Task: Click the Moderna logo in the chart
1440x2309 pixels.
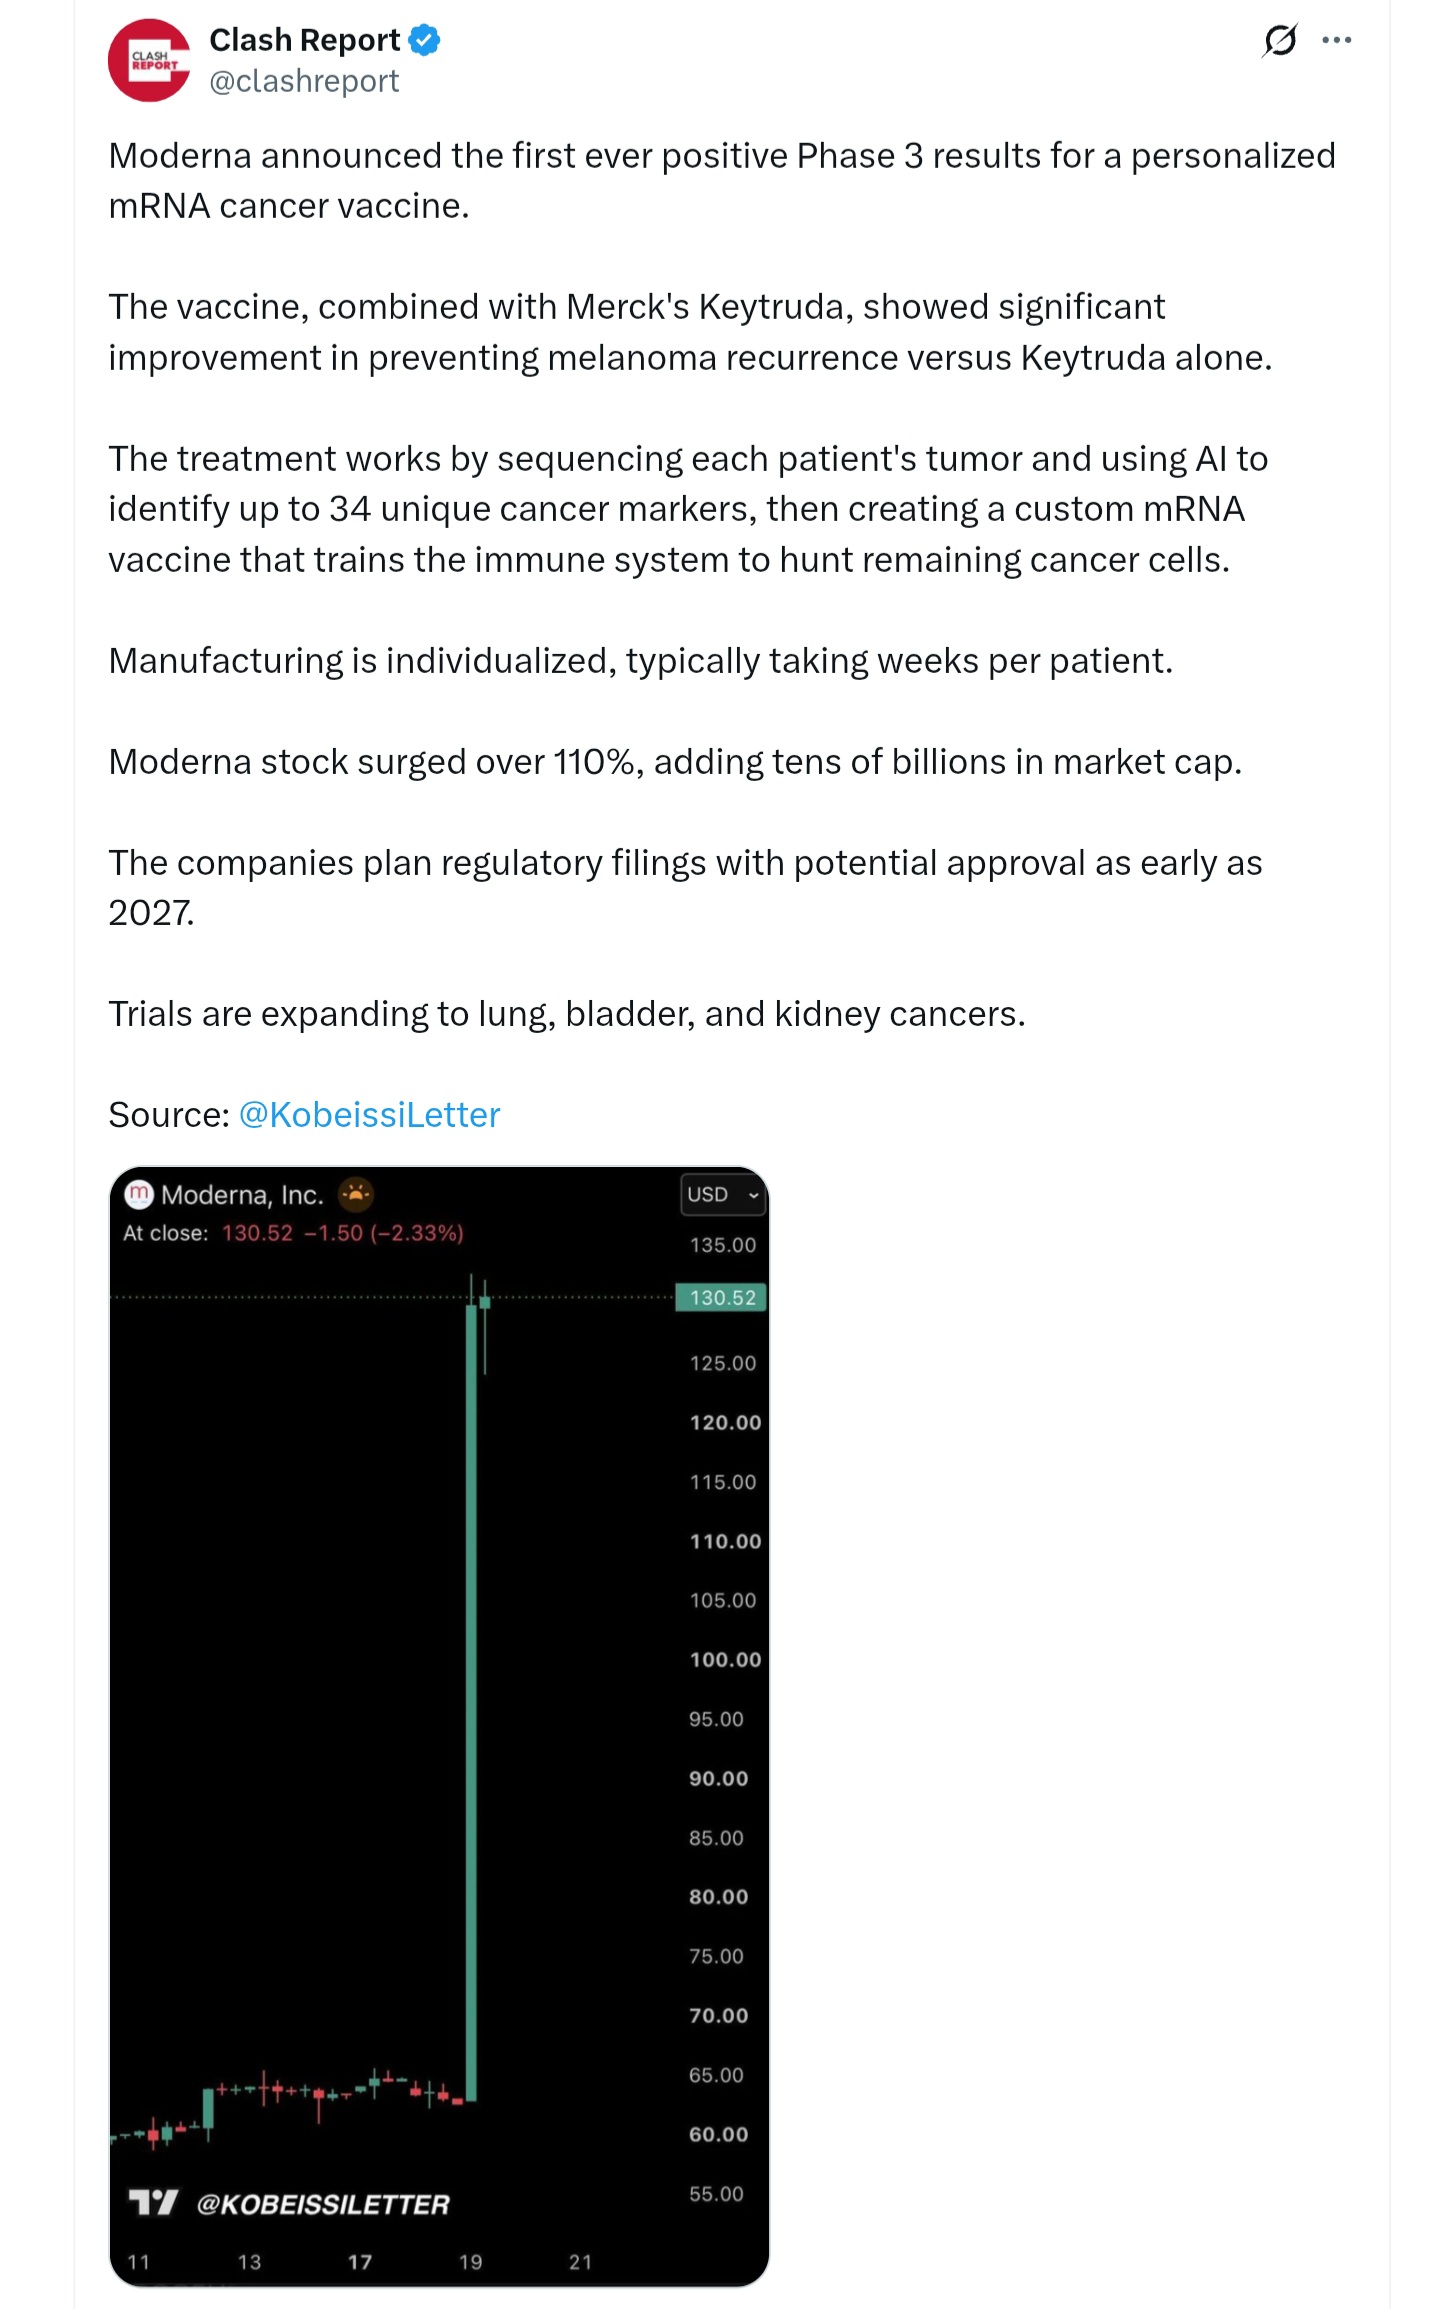Action: (139, 1193)
